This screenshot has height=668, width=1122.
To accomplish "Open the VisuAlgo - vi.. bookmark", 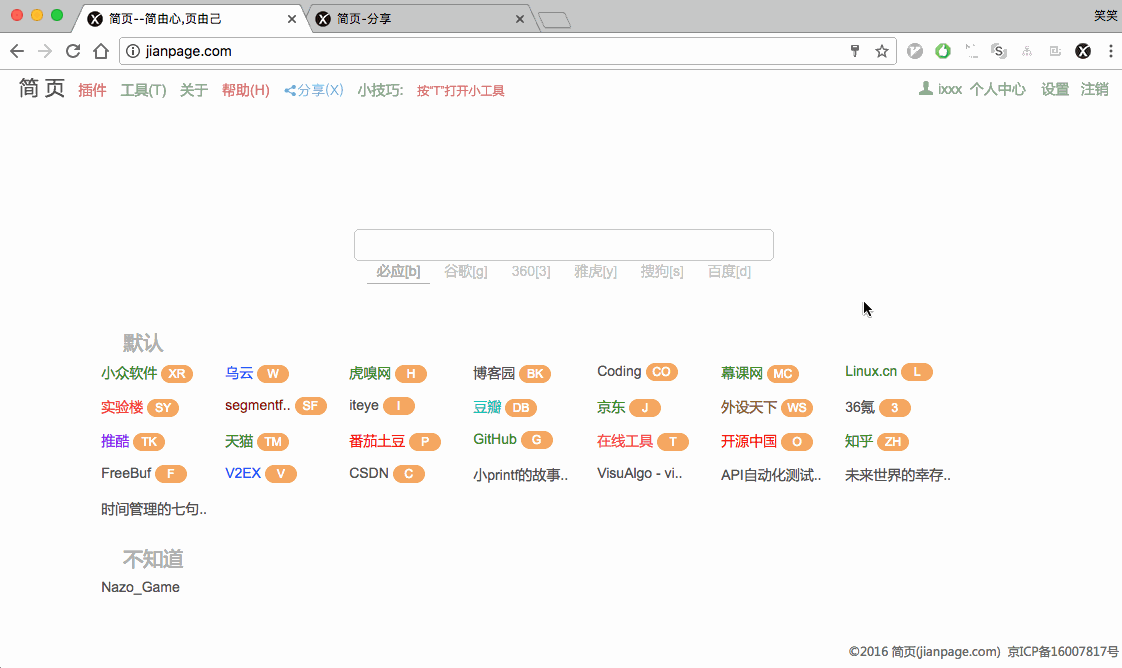I will tap(640, 473).
